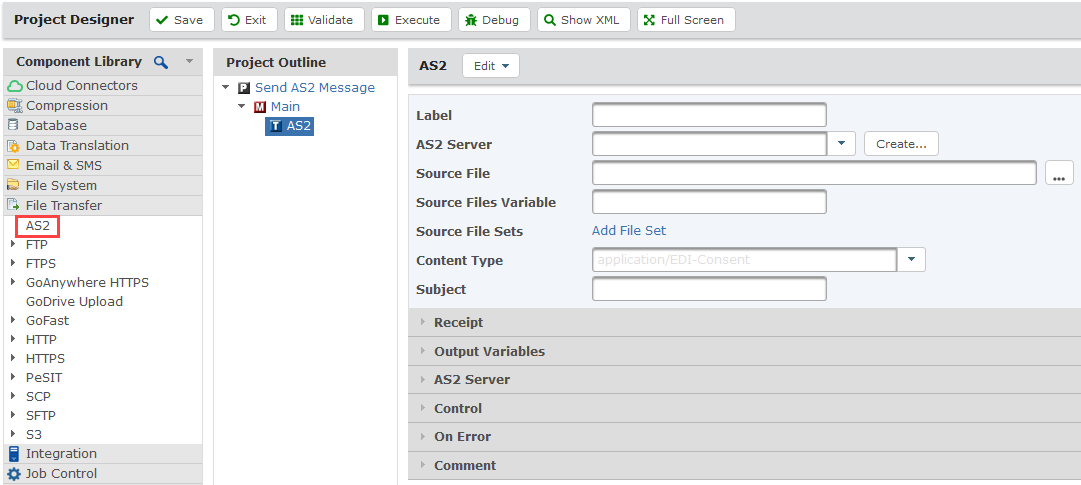Click the Email & SMS envelope icon
1081x485 pixels.
[13, 165]
